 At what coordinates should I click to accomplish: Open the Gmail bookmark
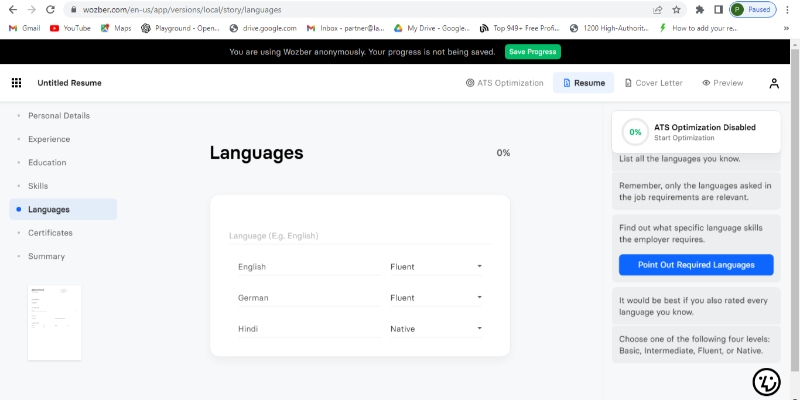coord(24,28)
